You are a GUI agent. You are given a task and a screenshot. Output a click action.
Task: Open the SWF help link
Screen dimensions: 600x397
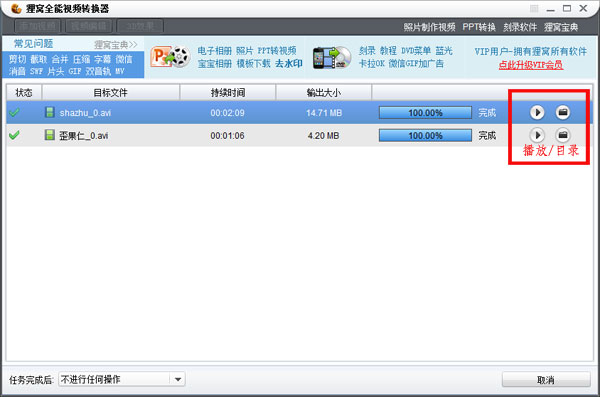pyautogui.click(x=36, y=71)
